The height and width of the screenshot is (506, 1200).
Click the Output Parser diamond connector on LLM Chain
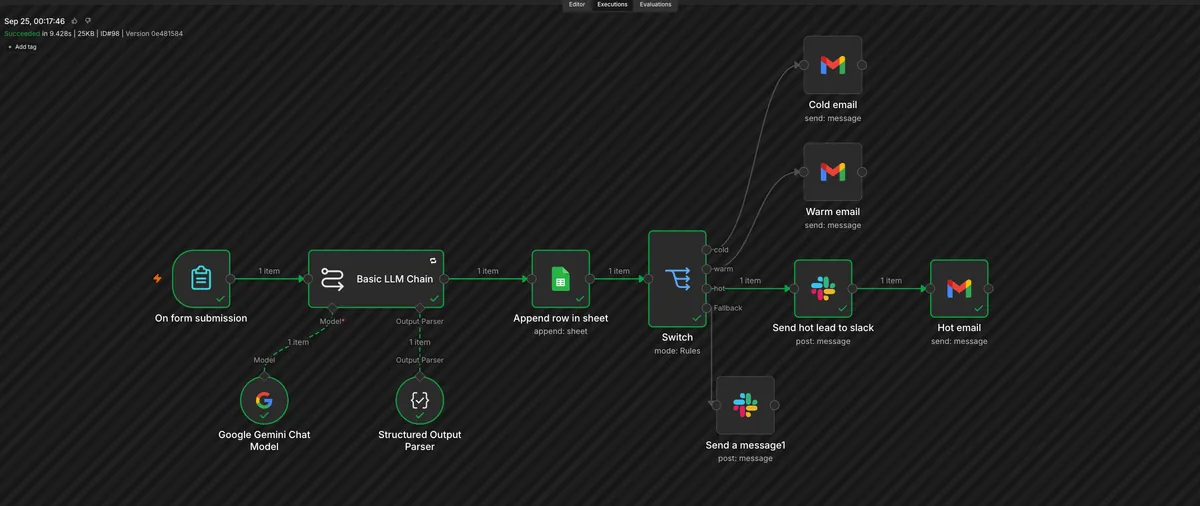[x=420, y=308]
